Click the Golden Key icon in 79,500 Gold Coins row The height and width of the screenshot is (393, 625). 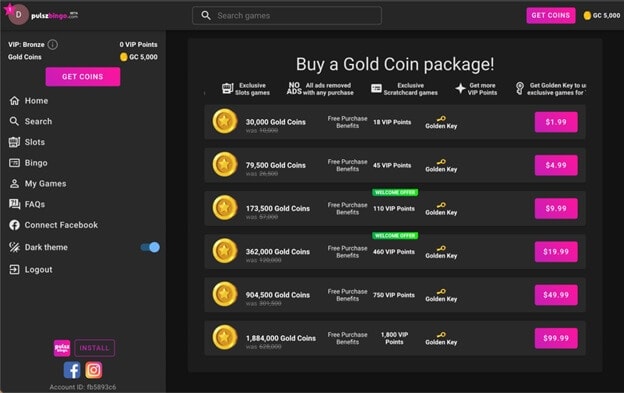point(441,162)
